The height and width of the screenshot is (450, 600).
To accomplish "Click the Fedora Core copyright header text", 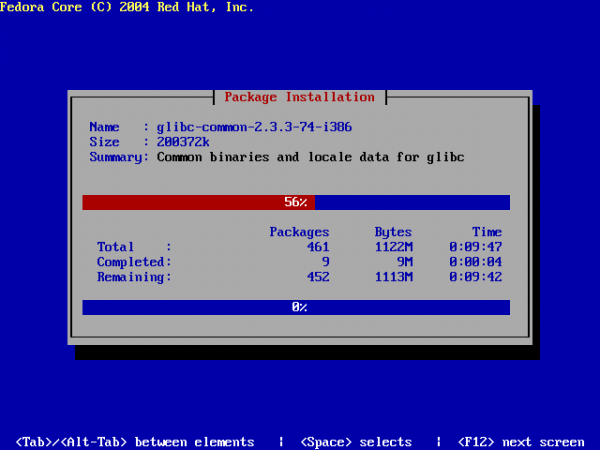I will 126,7.
